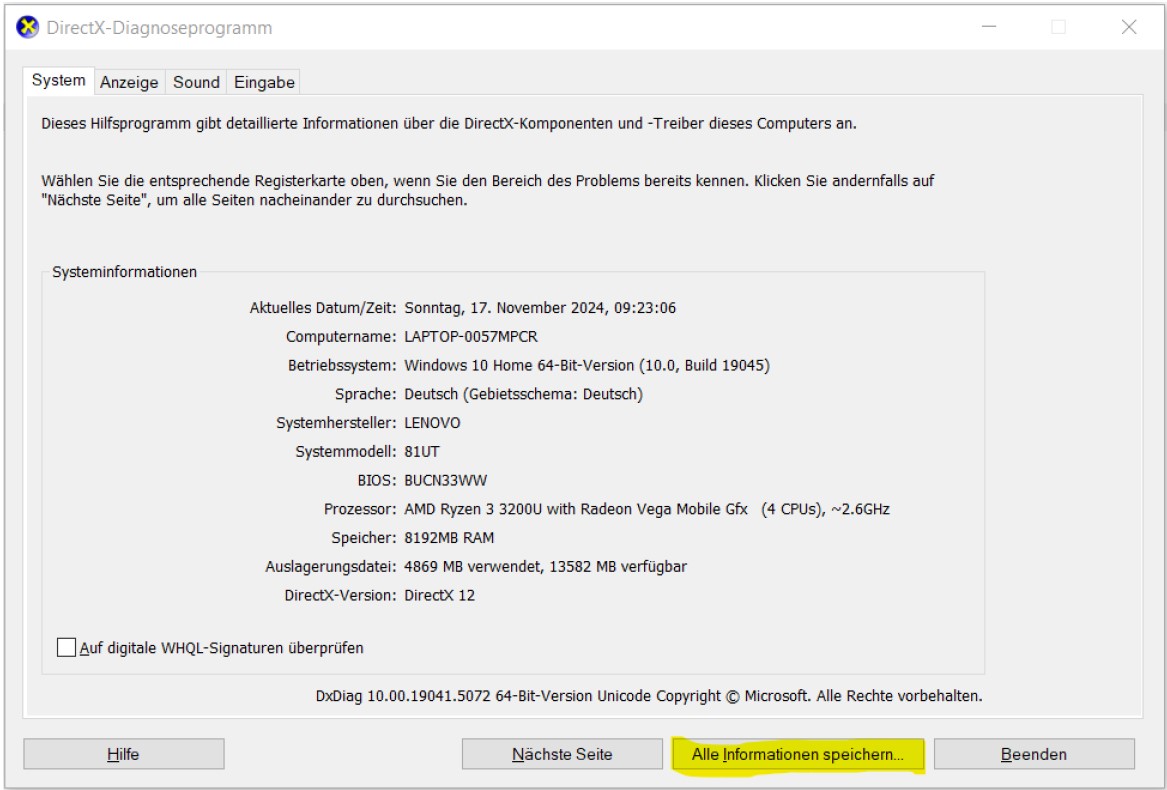
Task: Click Alle Informationen speichern button
Action: pyautogui.click(x=798, y=754)
